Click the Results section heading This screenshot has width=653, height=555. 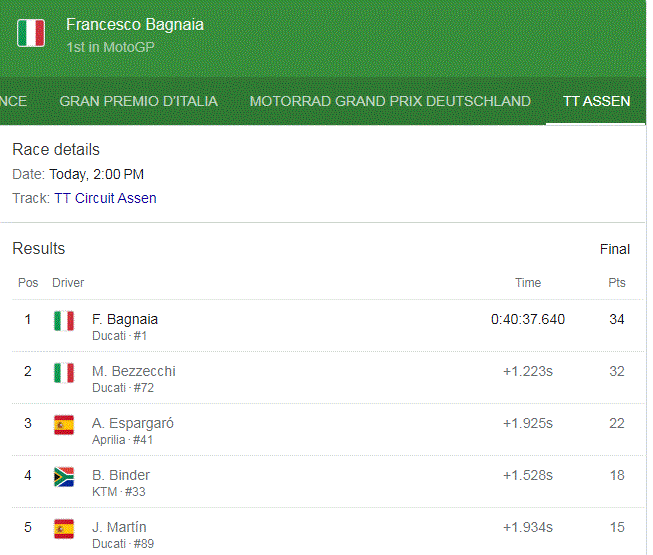(39, 249)
